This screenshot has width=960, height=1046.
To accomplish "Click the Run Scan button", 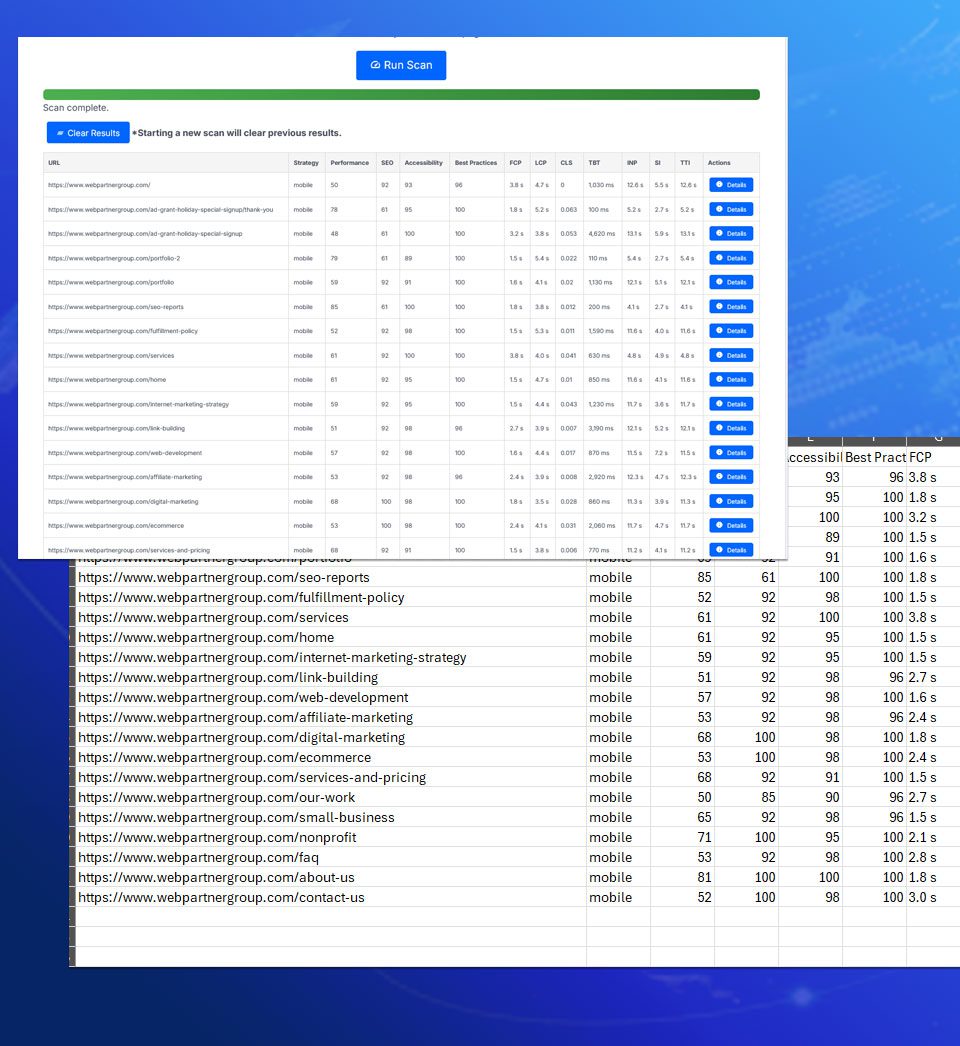I will coord(401,65).
